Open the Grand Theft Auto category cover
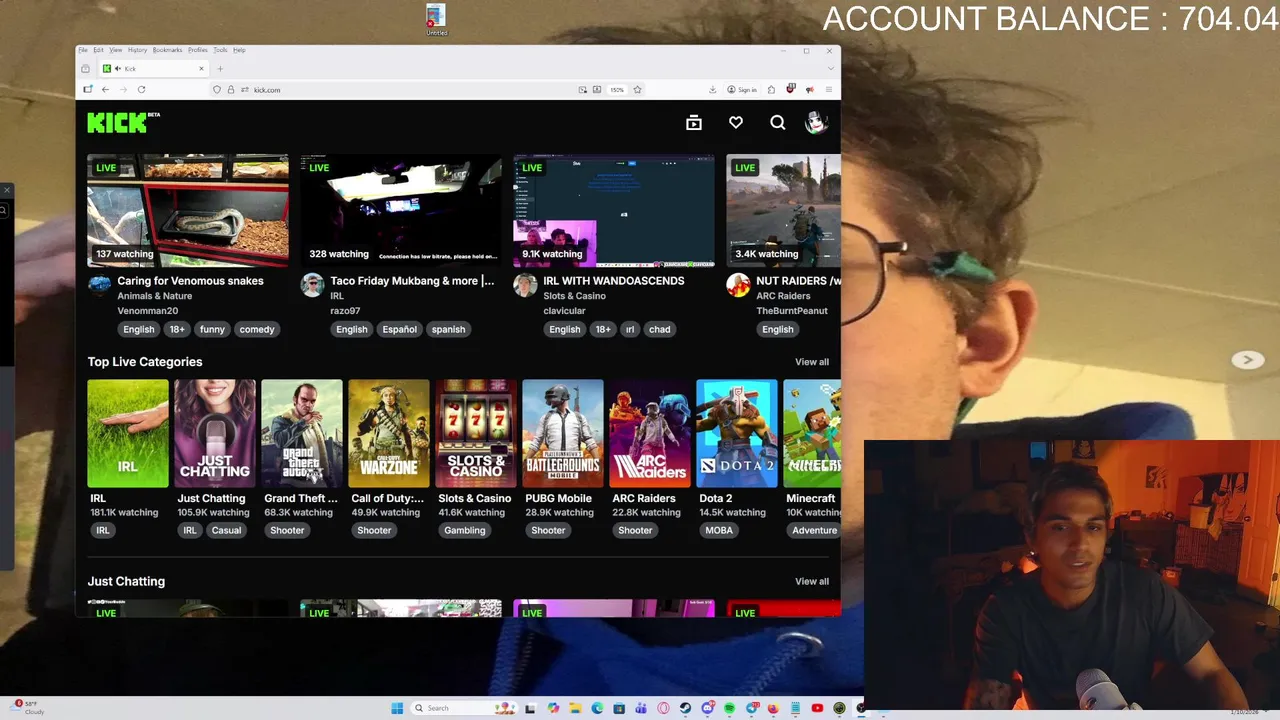 click(302, 434)
